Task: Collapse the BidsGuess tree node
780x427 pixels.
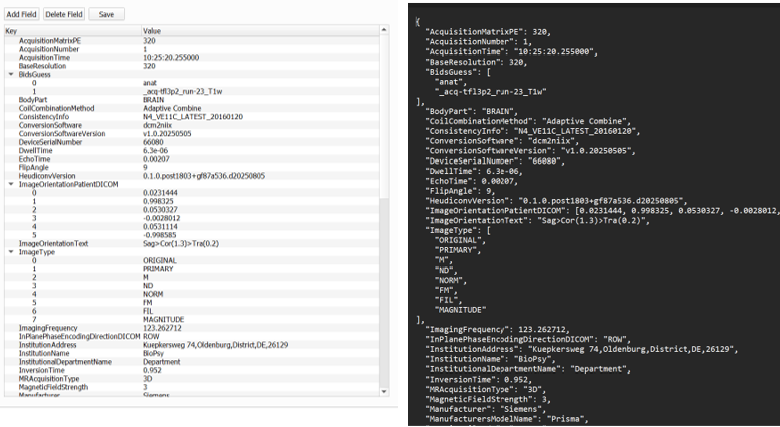Action: point(11,74)
